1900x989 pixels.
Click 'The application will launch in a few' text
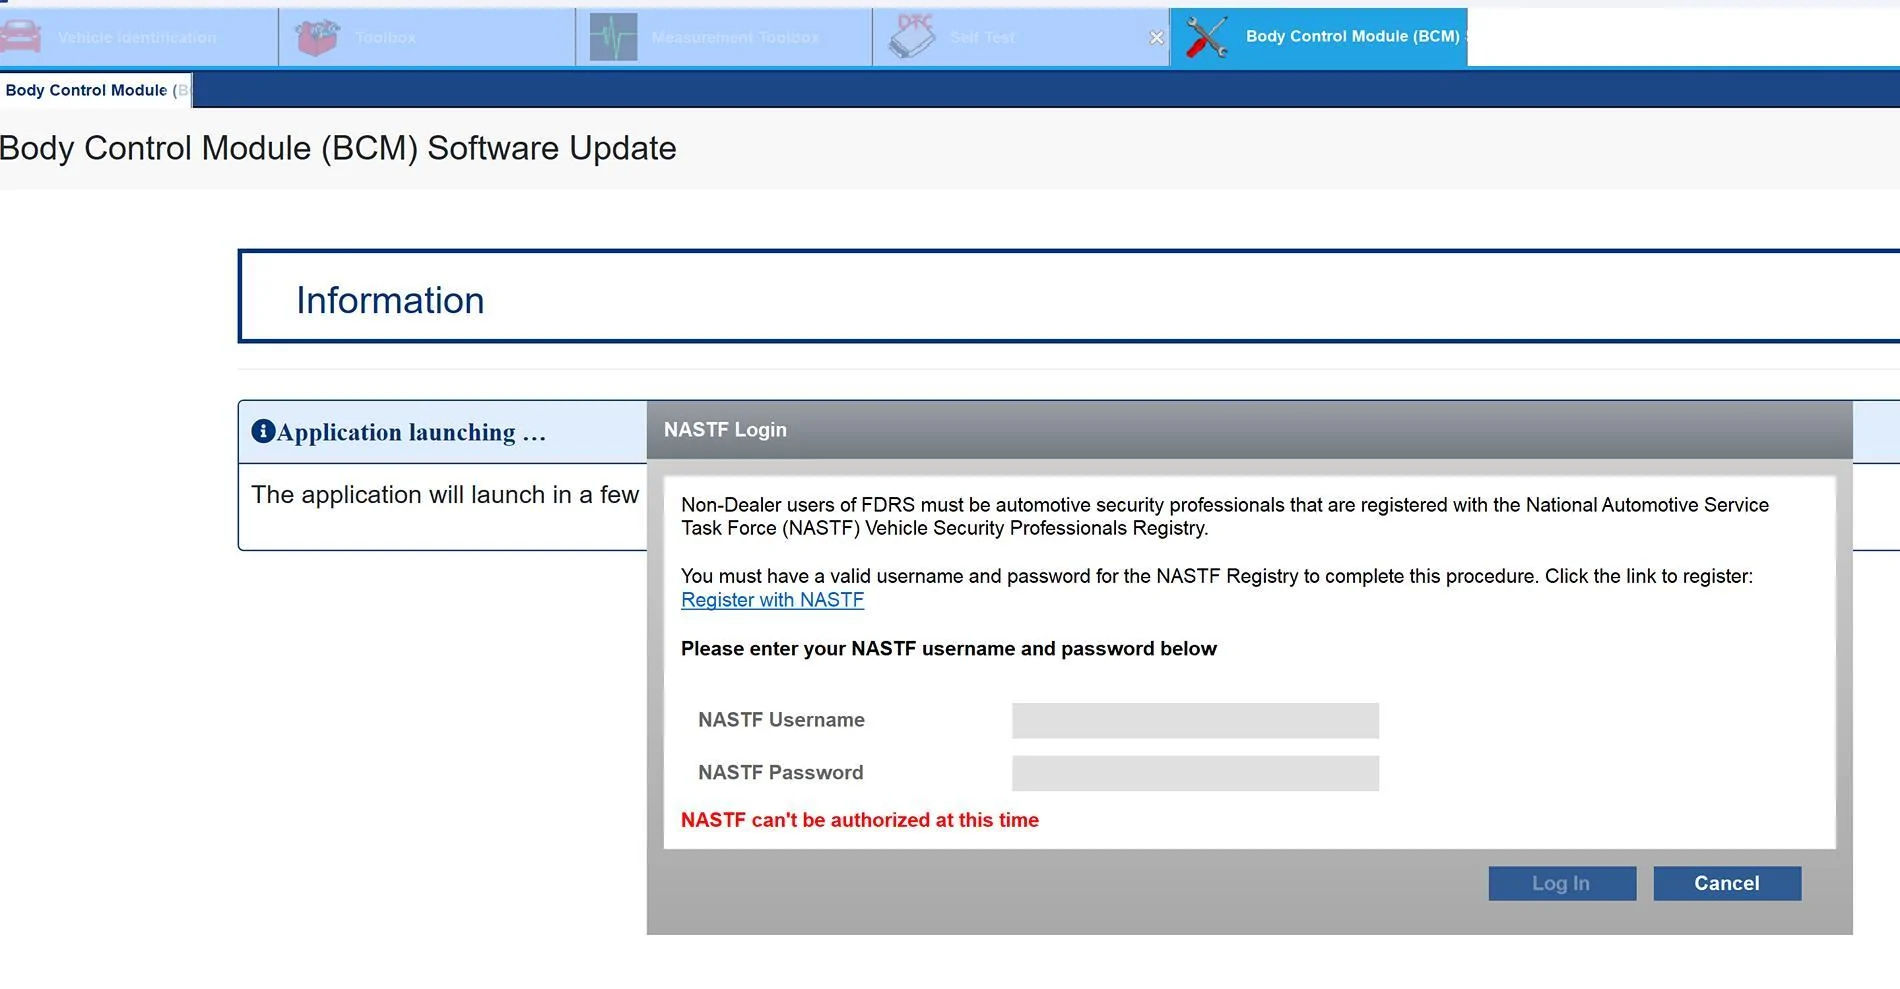[x=445, y=495]
